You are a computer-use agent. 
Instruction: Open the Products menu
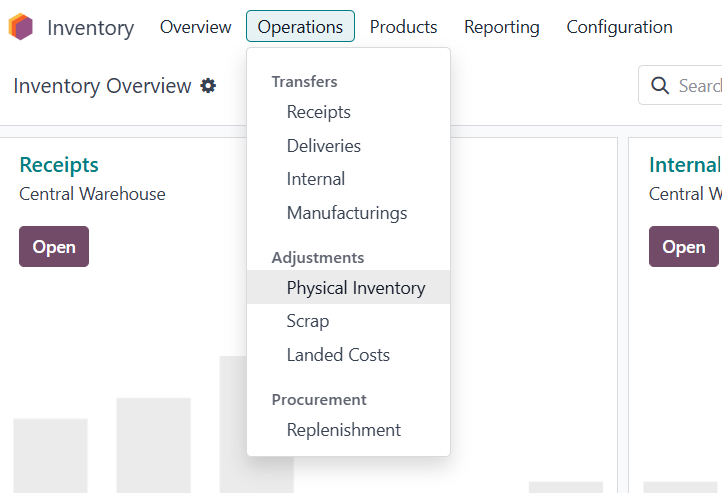(x=403, y=27)
